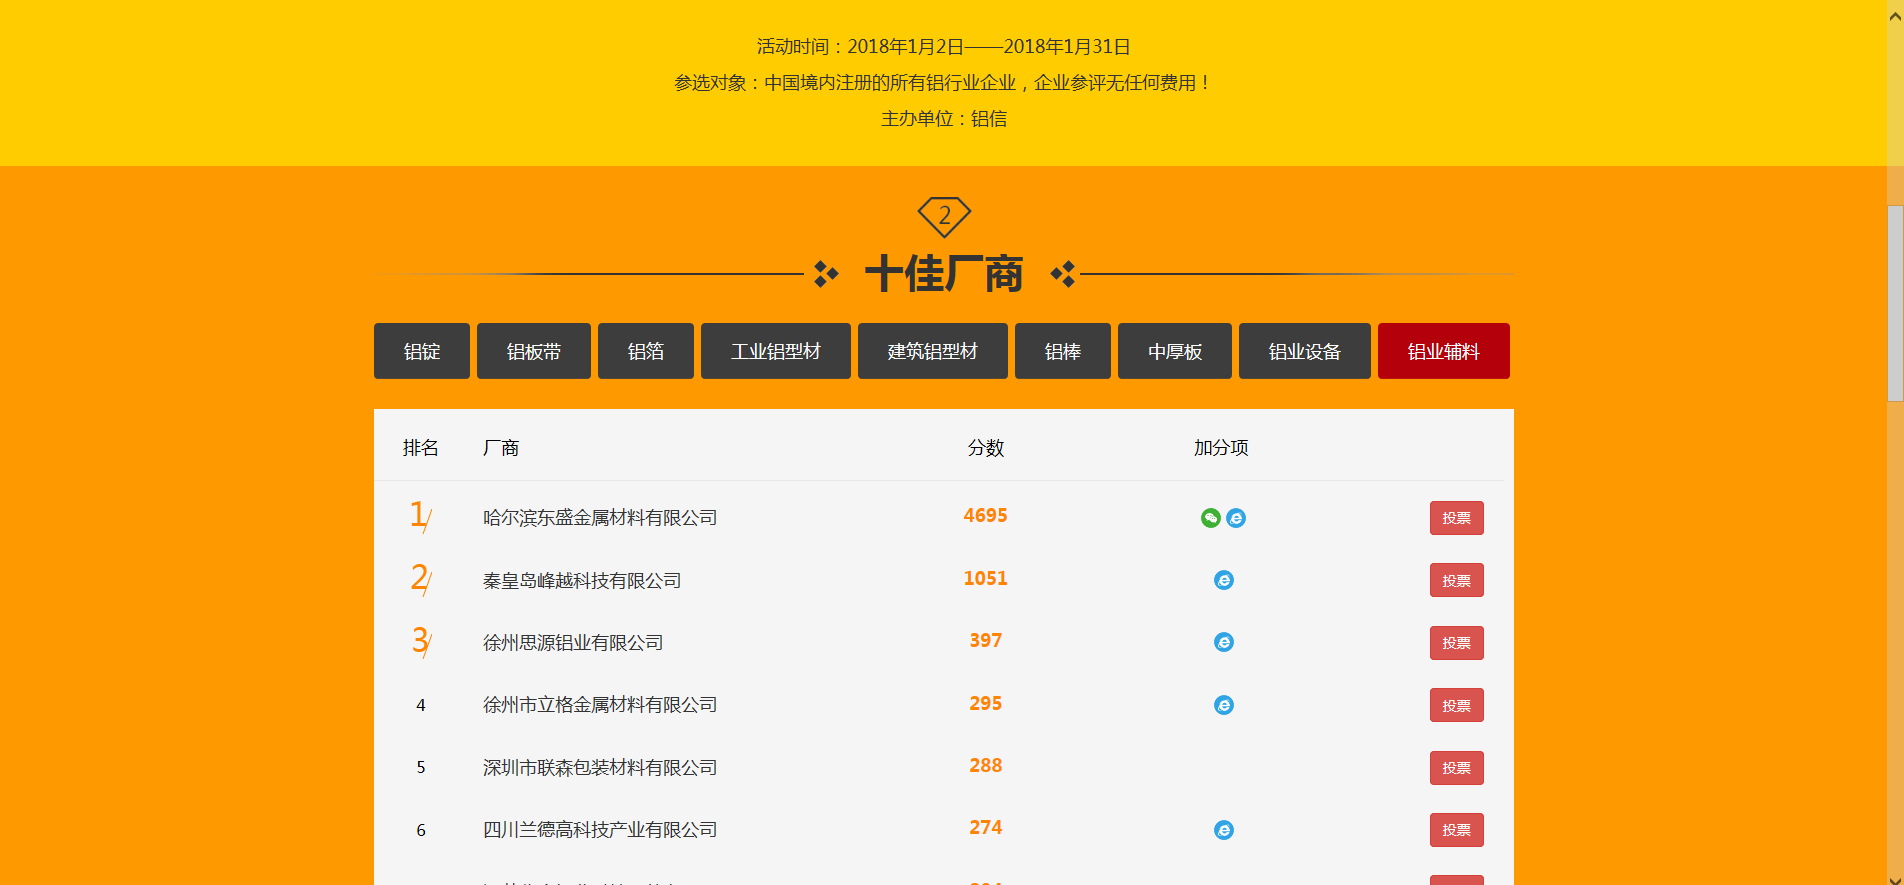Switch to the 建筑铝型材 tab
Screen dimensions: 1904x885
point(932,351)
